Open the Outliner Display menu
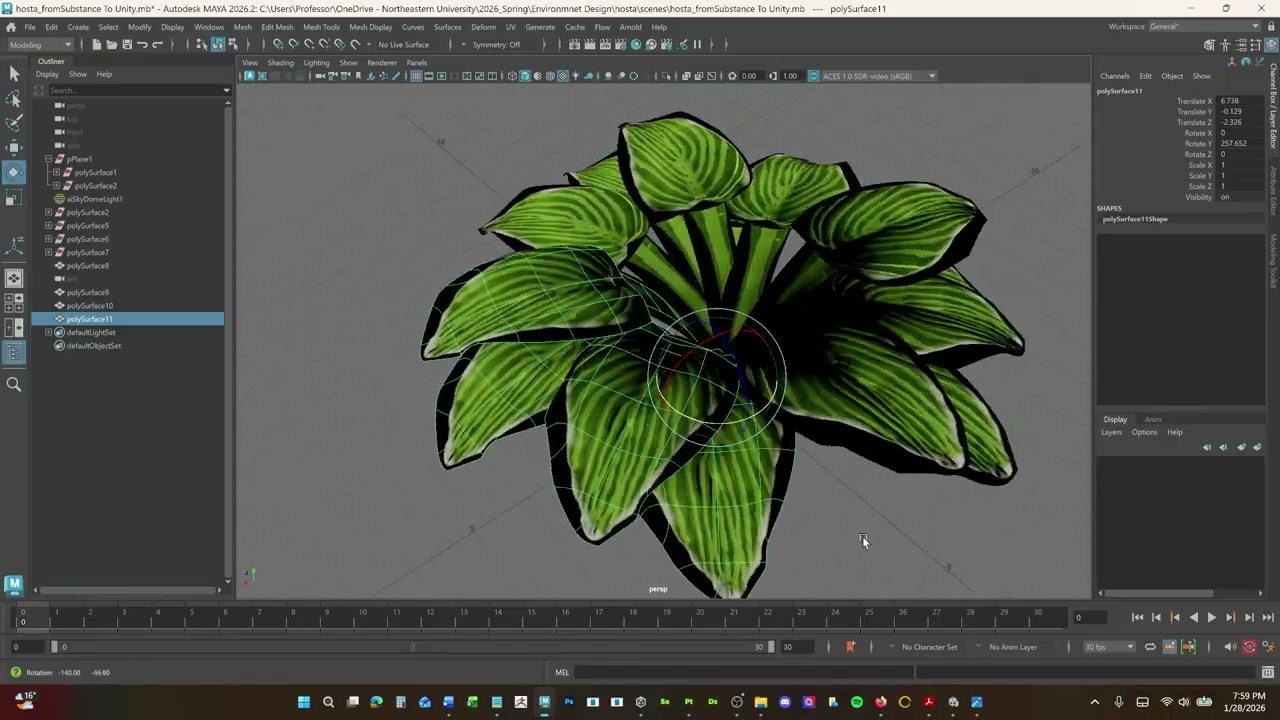The width and height of the screenshot is (1280, 720). [x=47, y=74]
